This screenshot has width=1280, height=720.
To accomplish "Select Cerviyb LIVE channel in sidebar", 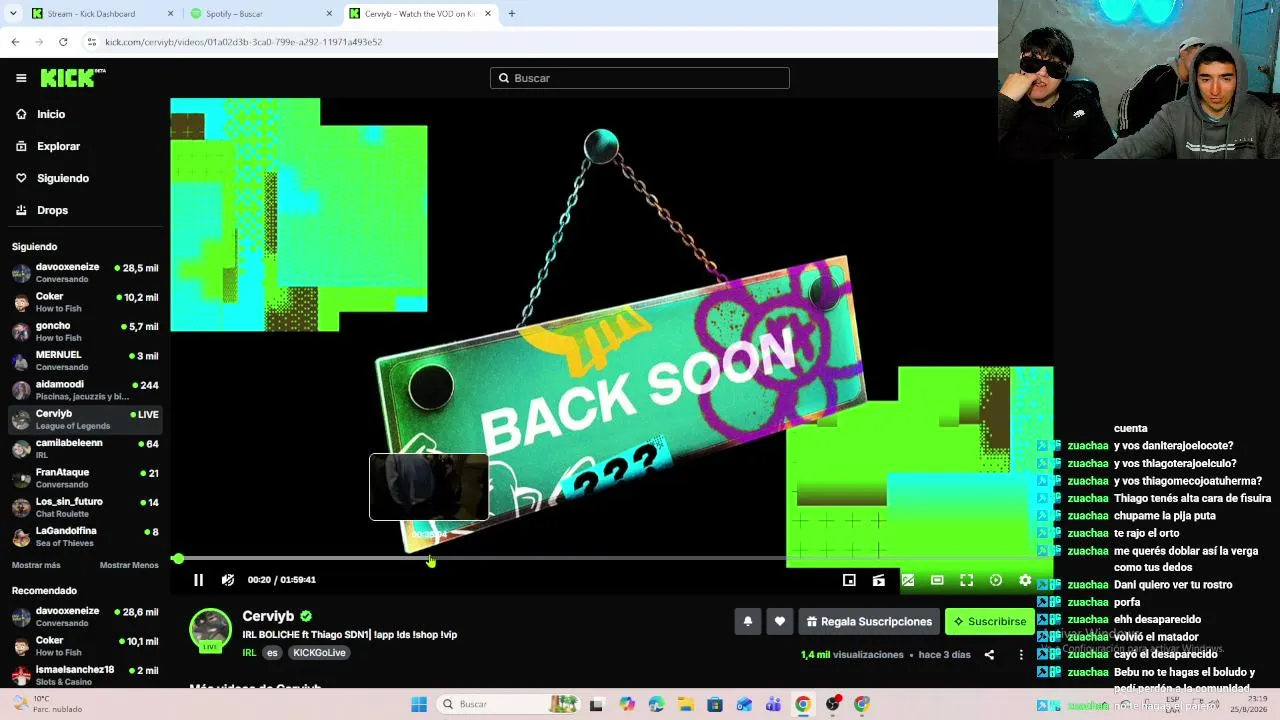I will 85,419.
